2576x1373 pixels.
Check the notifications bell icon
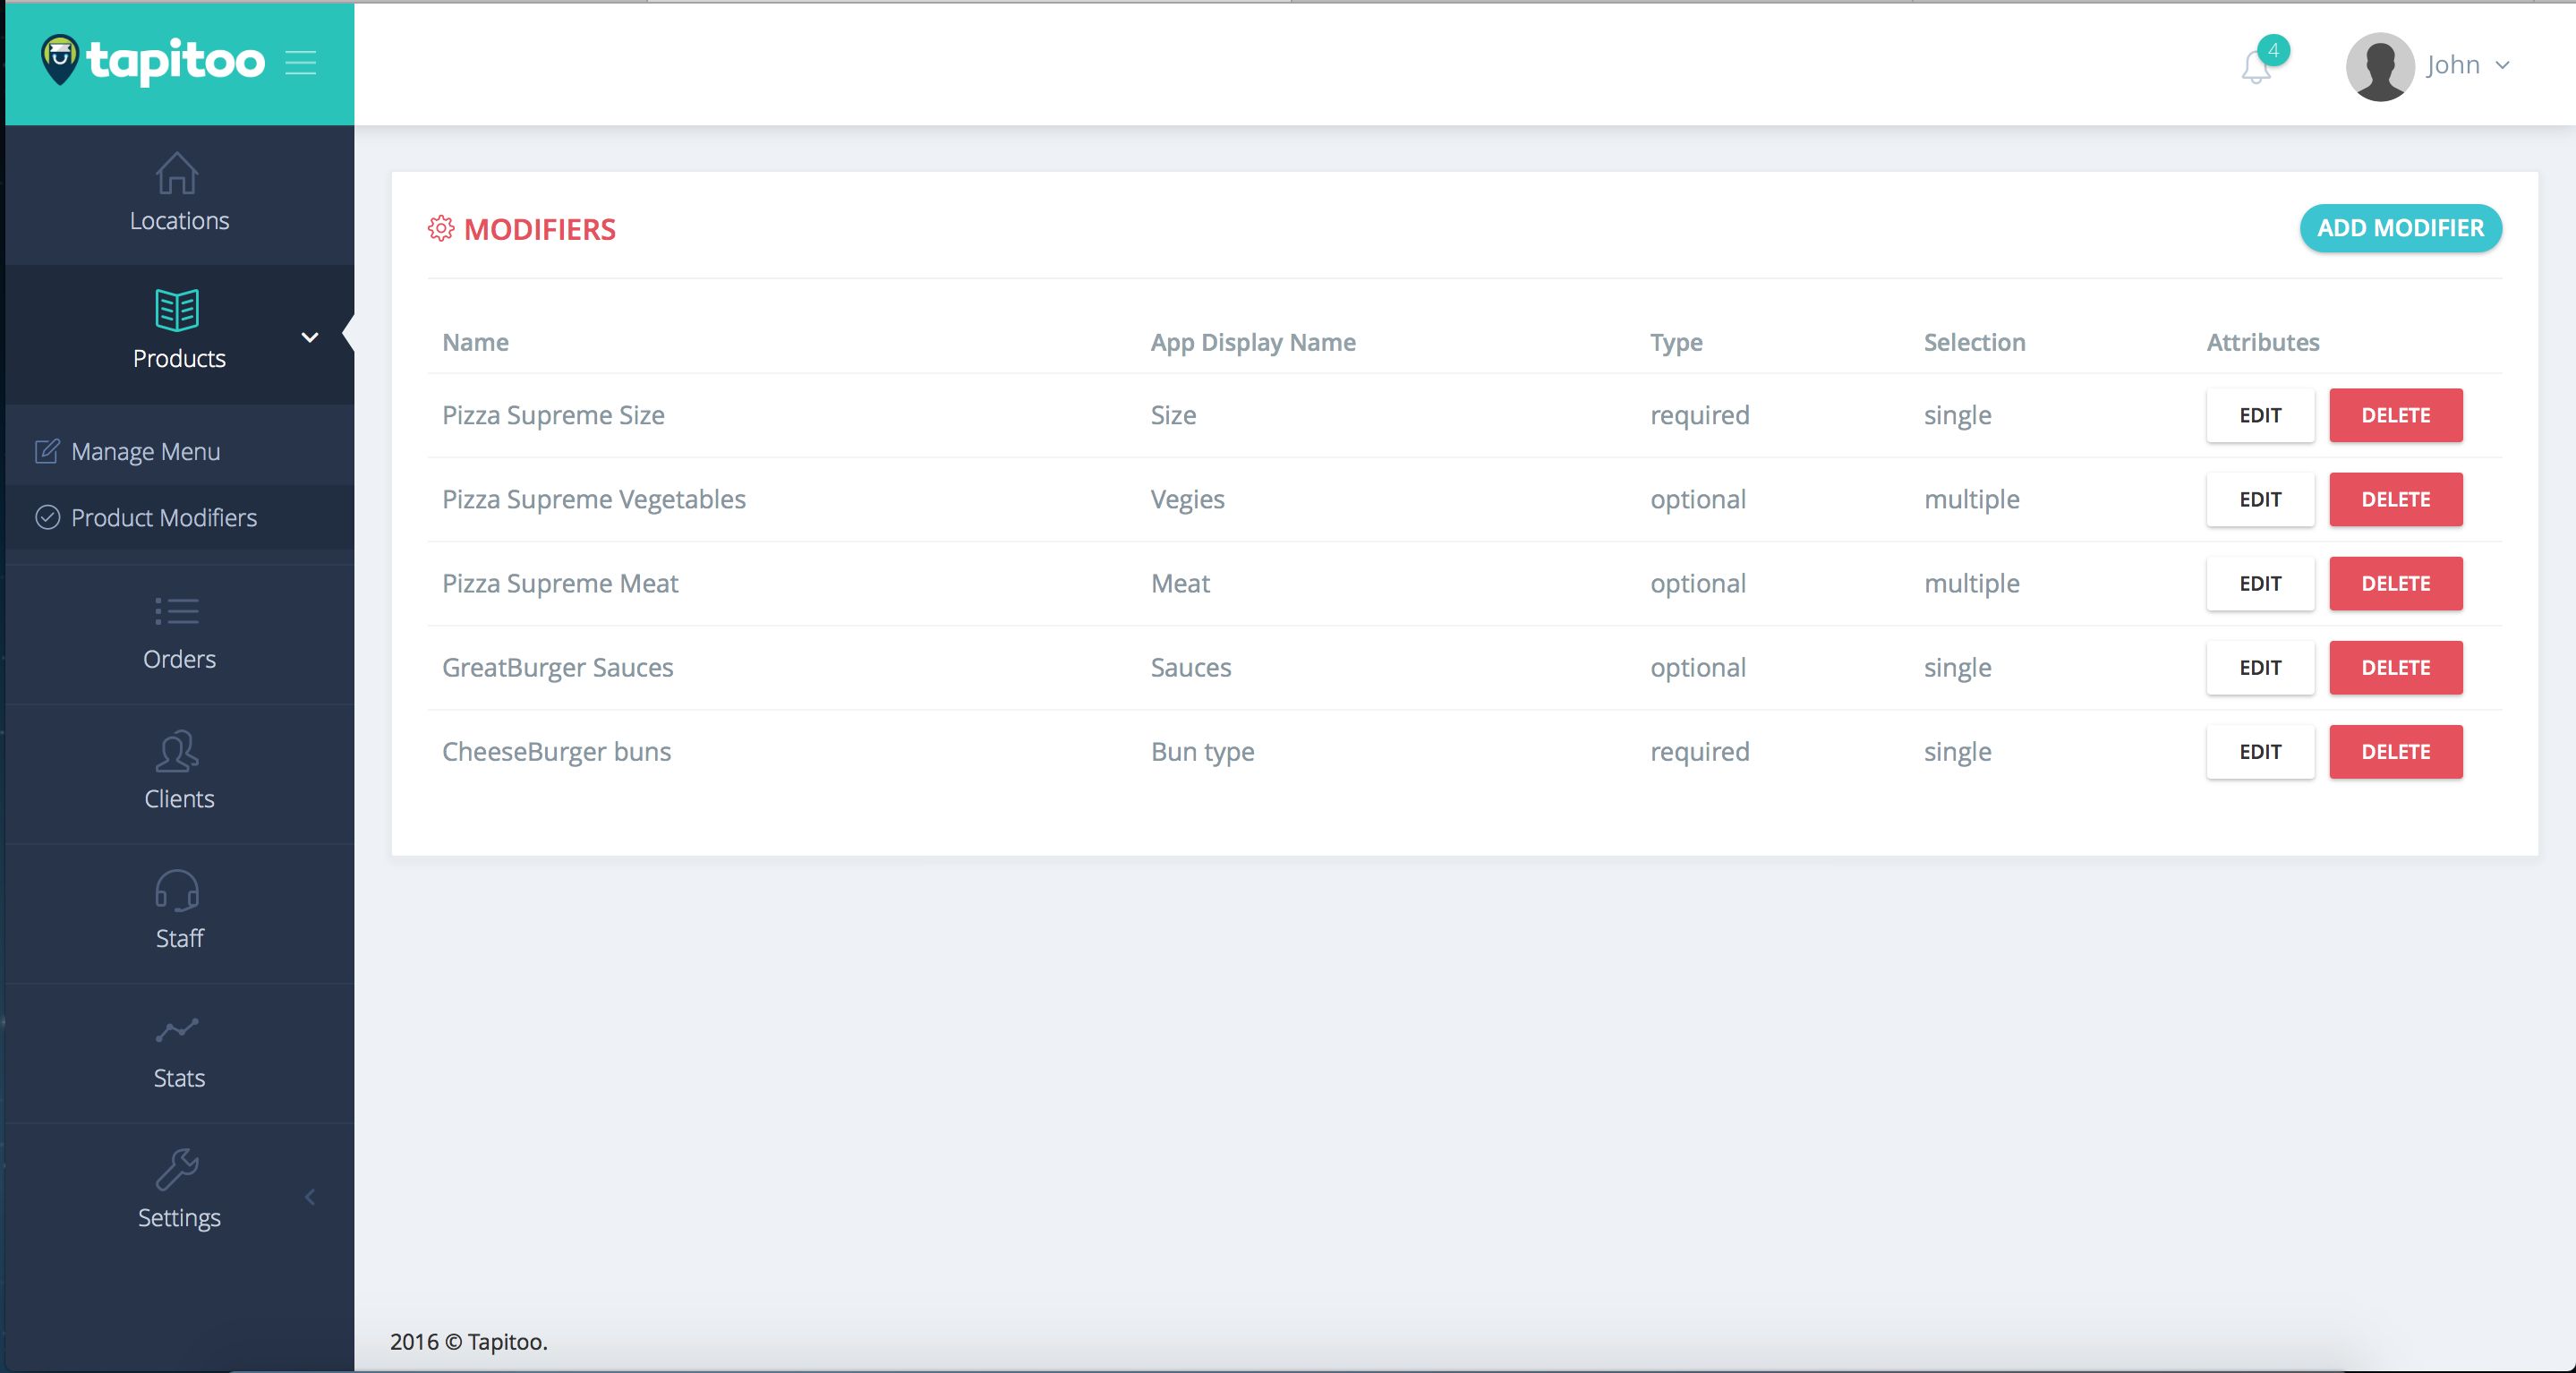[2256, 67]
